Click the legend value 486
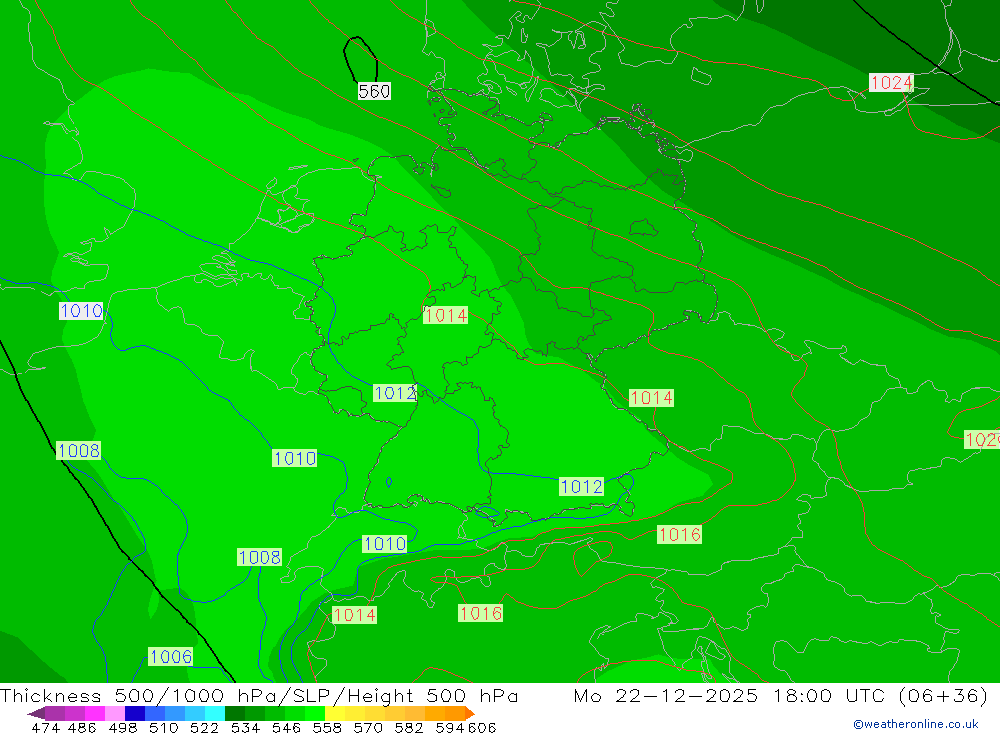Image resolution: width=1000 pixels, height=733 pixels. coord(82,727)
